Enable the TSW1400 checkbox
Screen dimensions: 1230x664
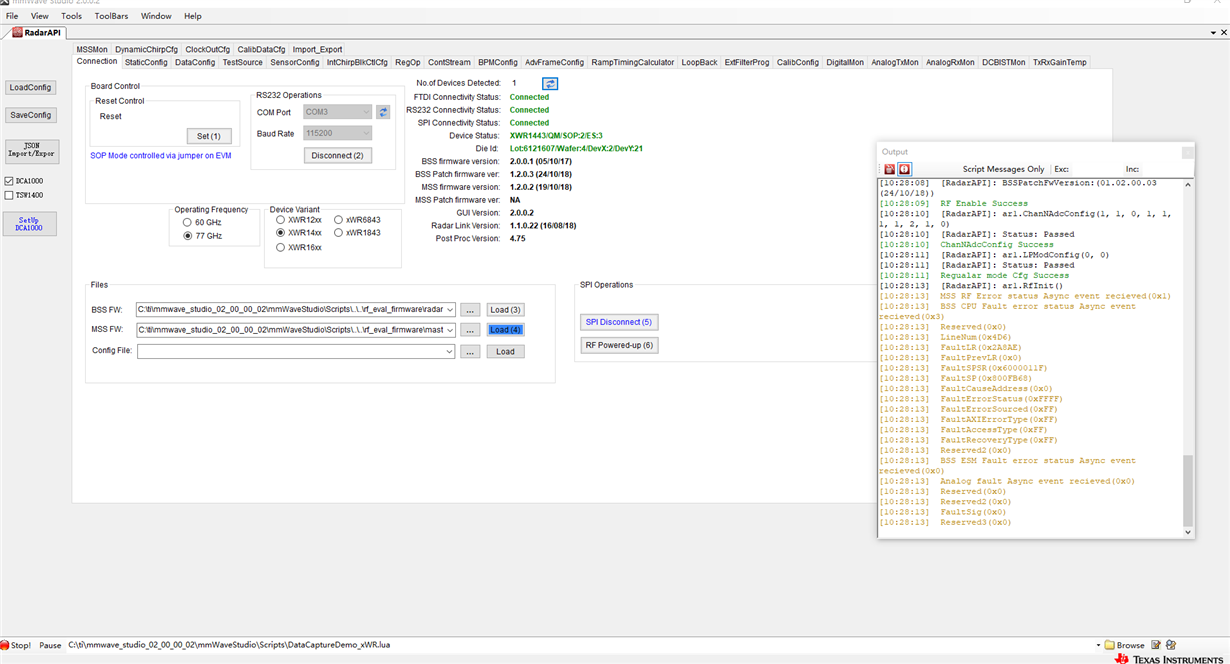[9, 195]
